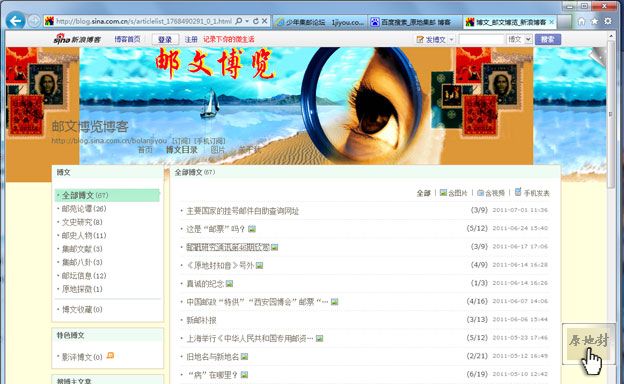Open the browser home icon
The width and height of the screenshot is (624, 384).
(581, 21)
